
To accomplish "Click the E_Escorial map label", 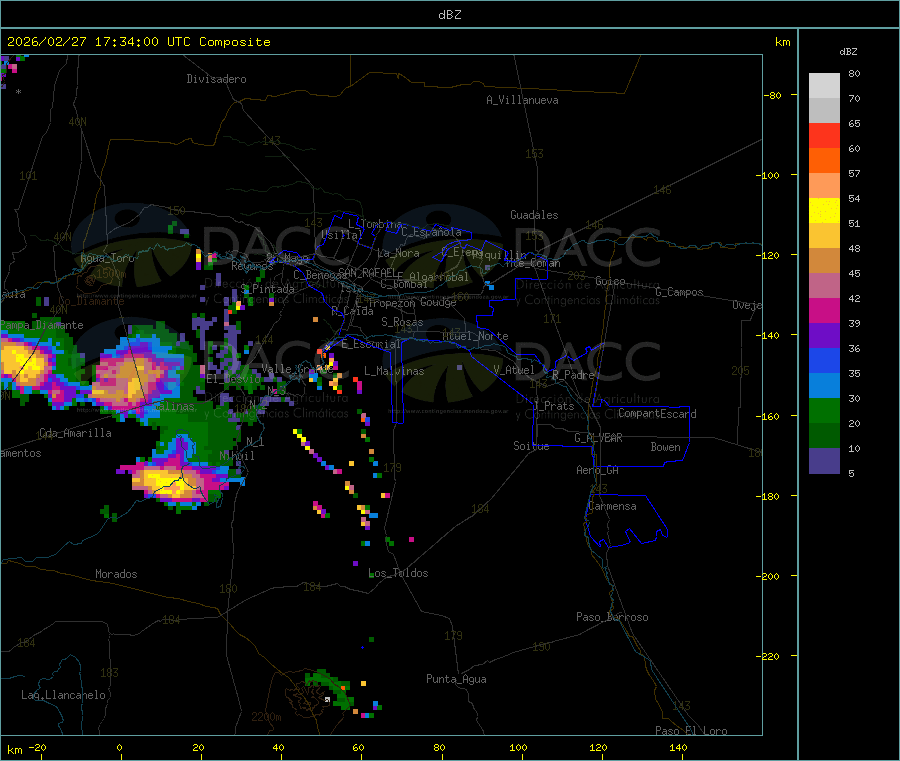I will pos(371,344).
